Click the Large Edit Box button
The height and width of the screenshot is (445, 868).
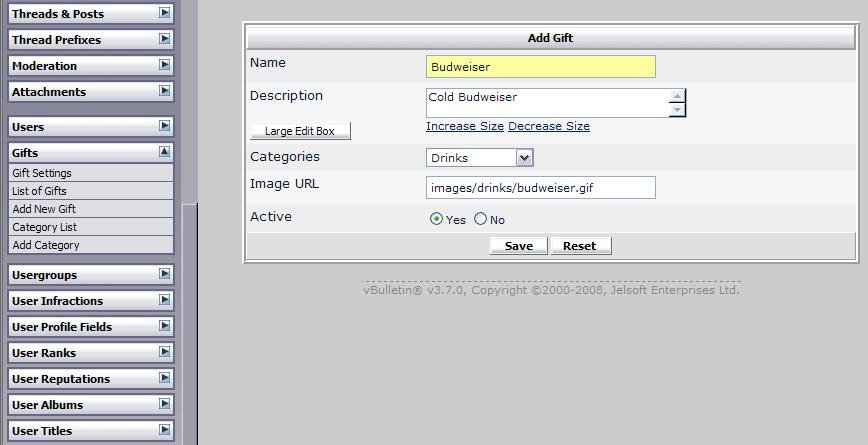(300, 131)
